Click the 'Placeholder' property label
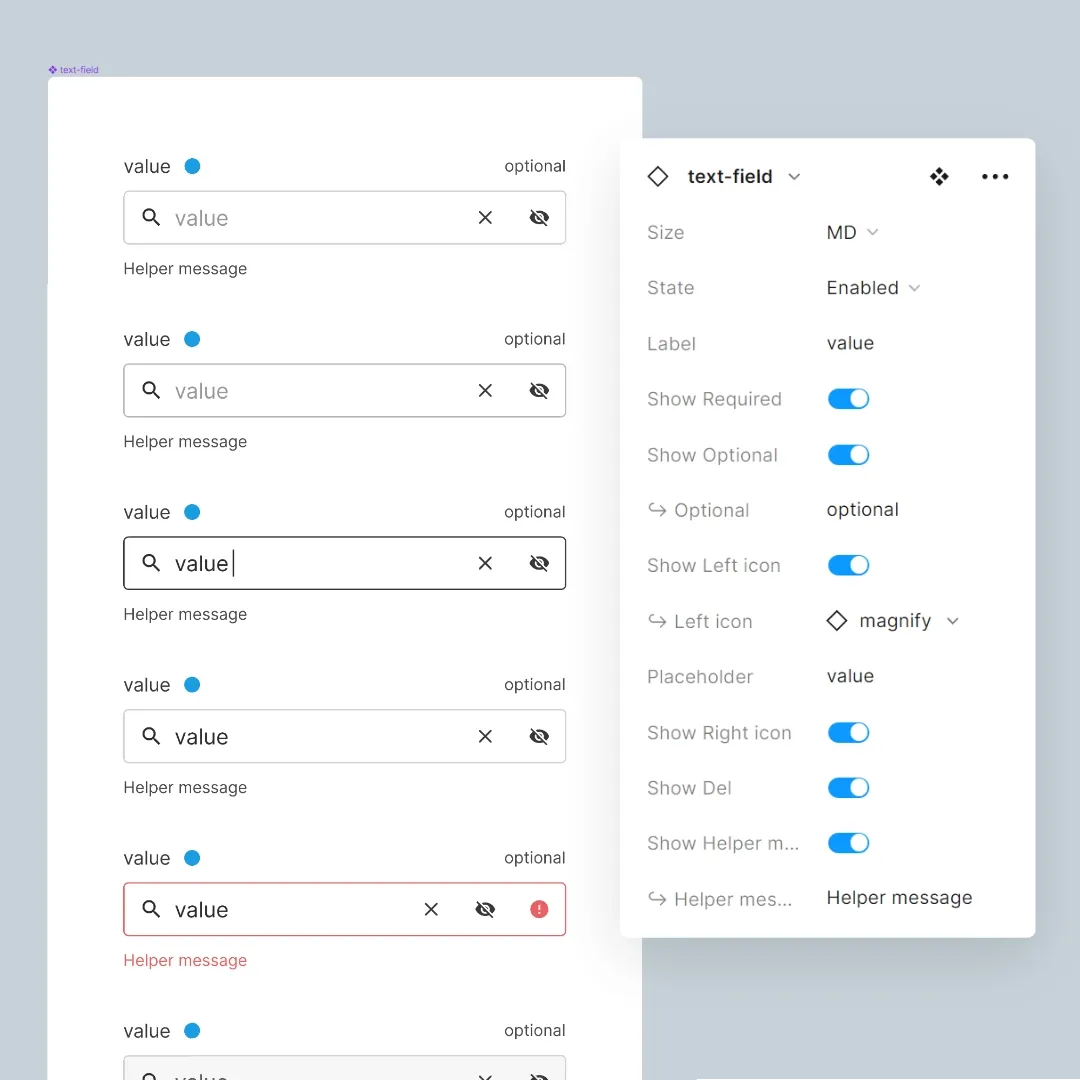Image resolution: width=1080 pixels, height=1080 pixels. pos(700,676)
